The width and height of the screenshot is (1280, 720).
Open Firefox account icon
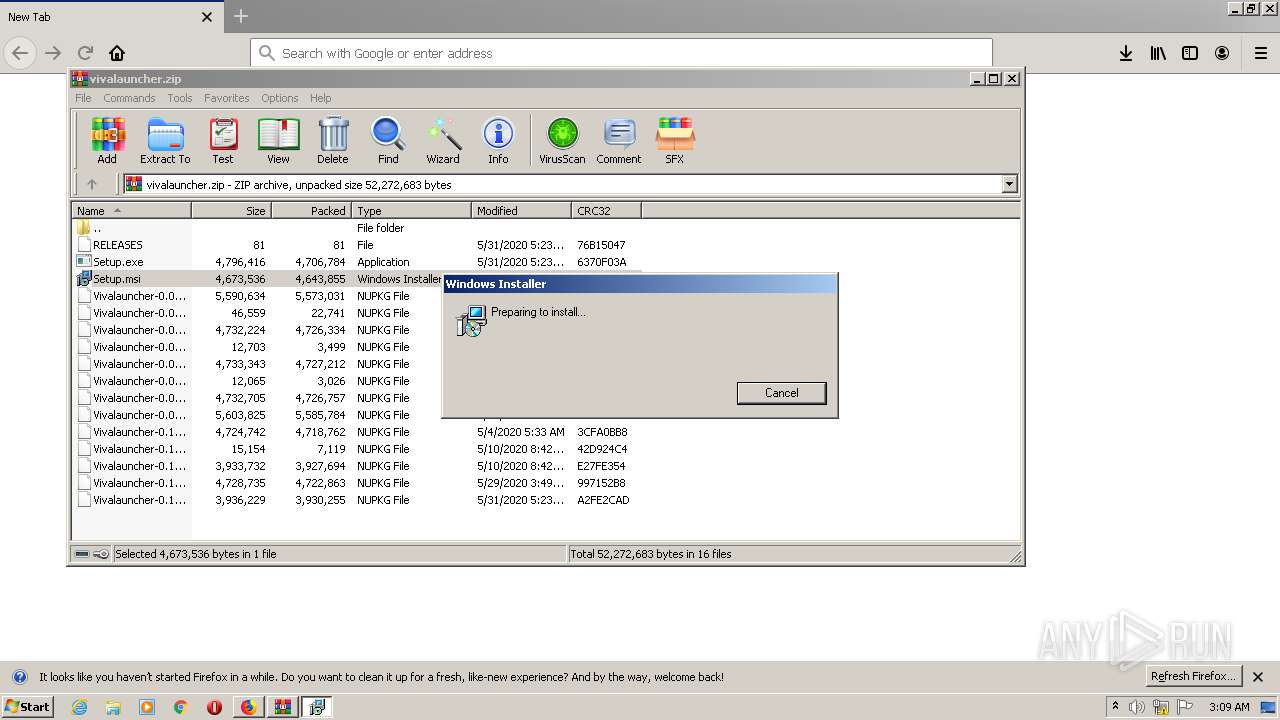[x=1222, y=53]
